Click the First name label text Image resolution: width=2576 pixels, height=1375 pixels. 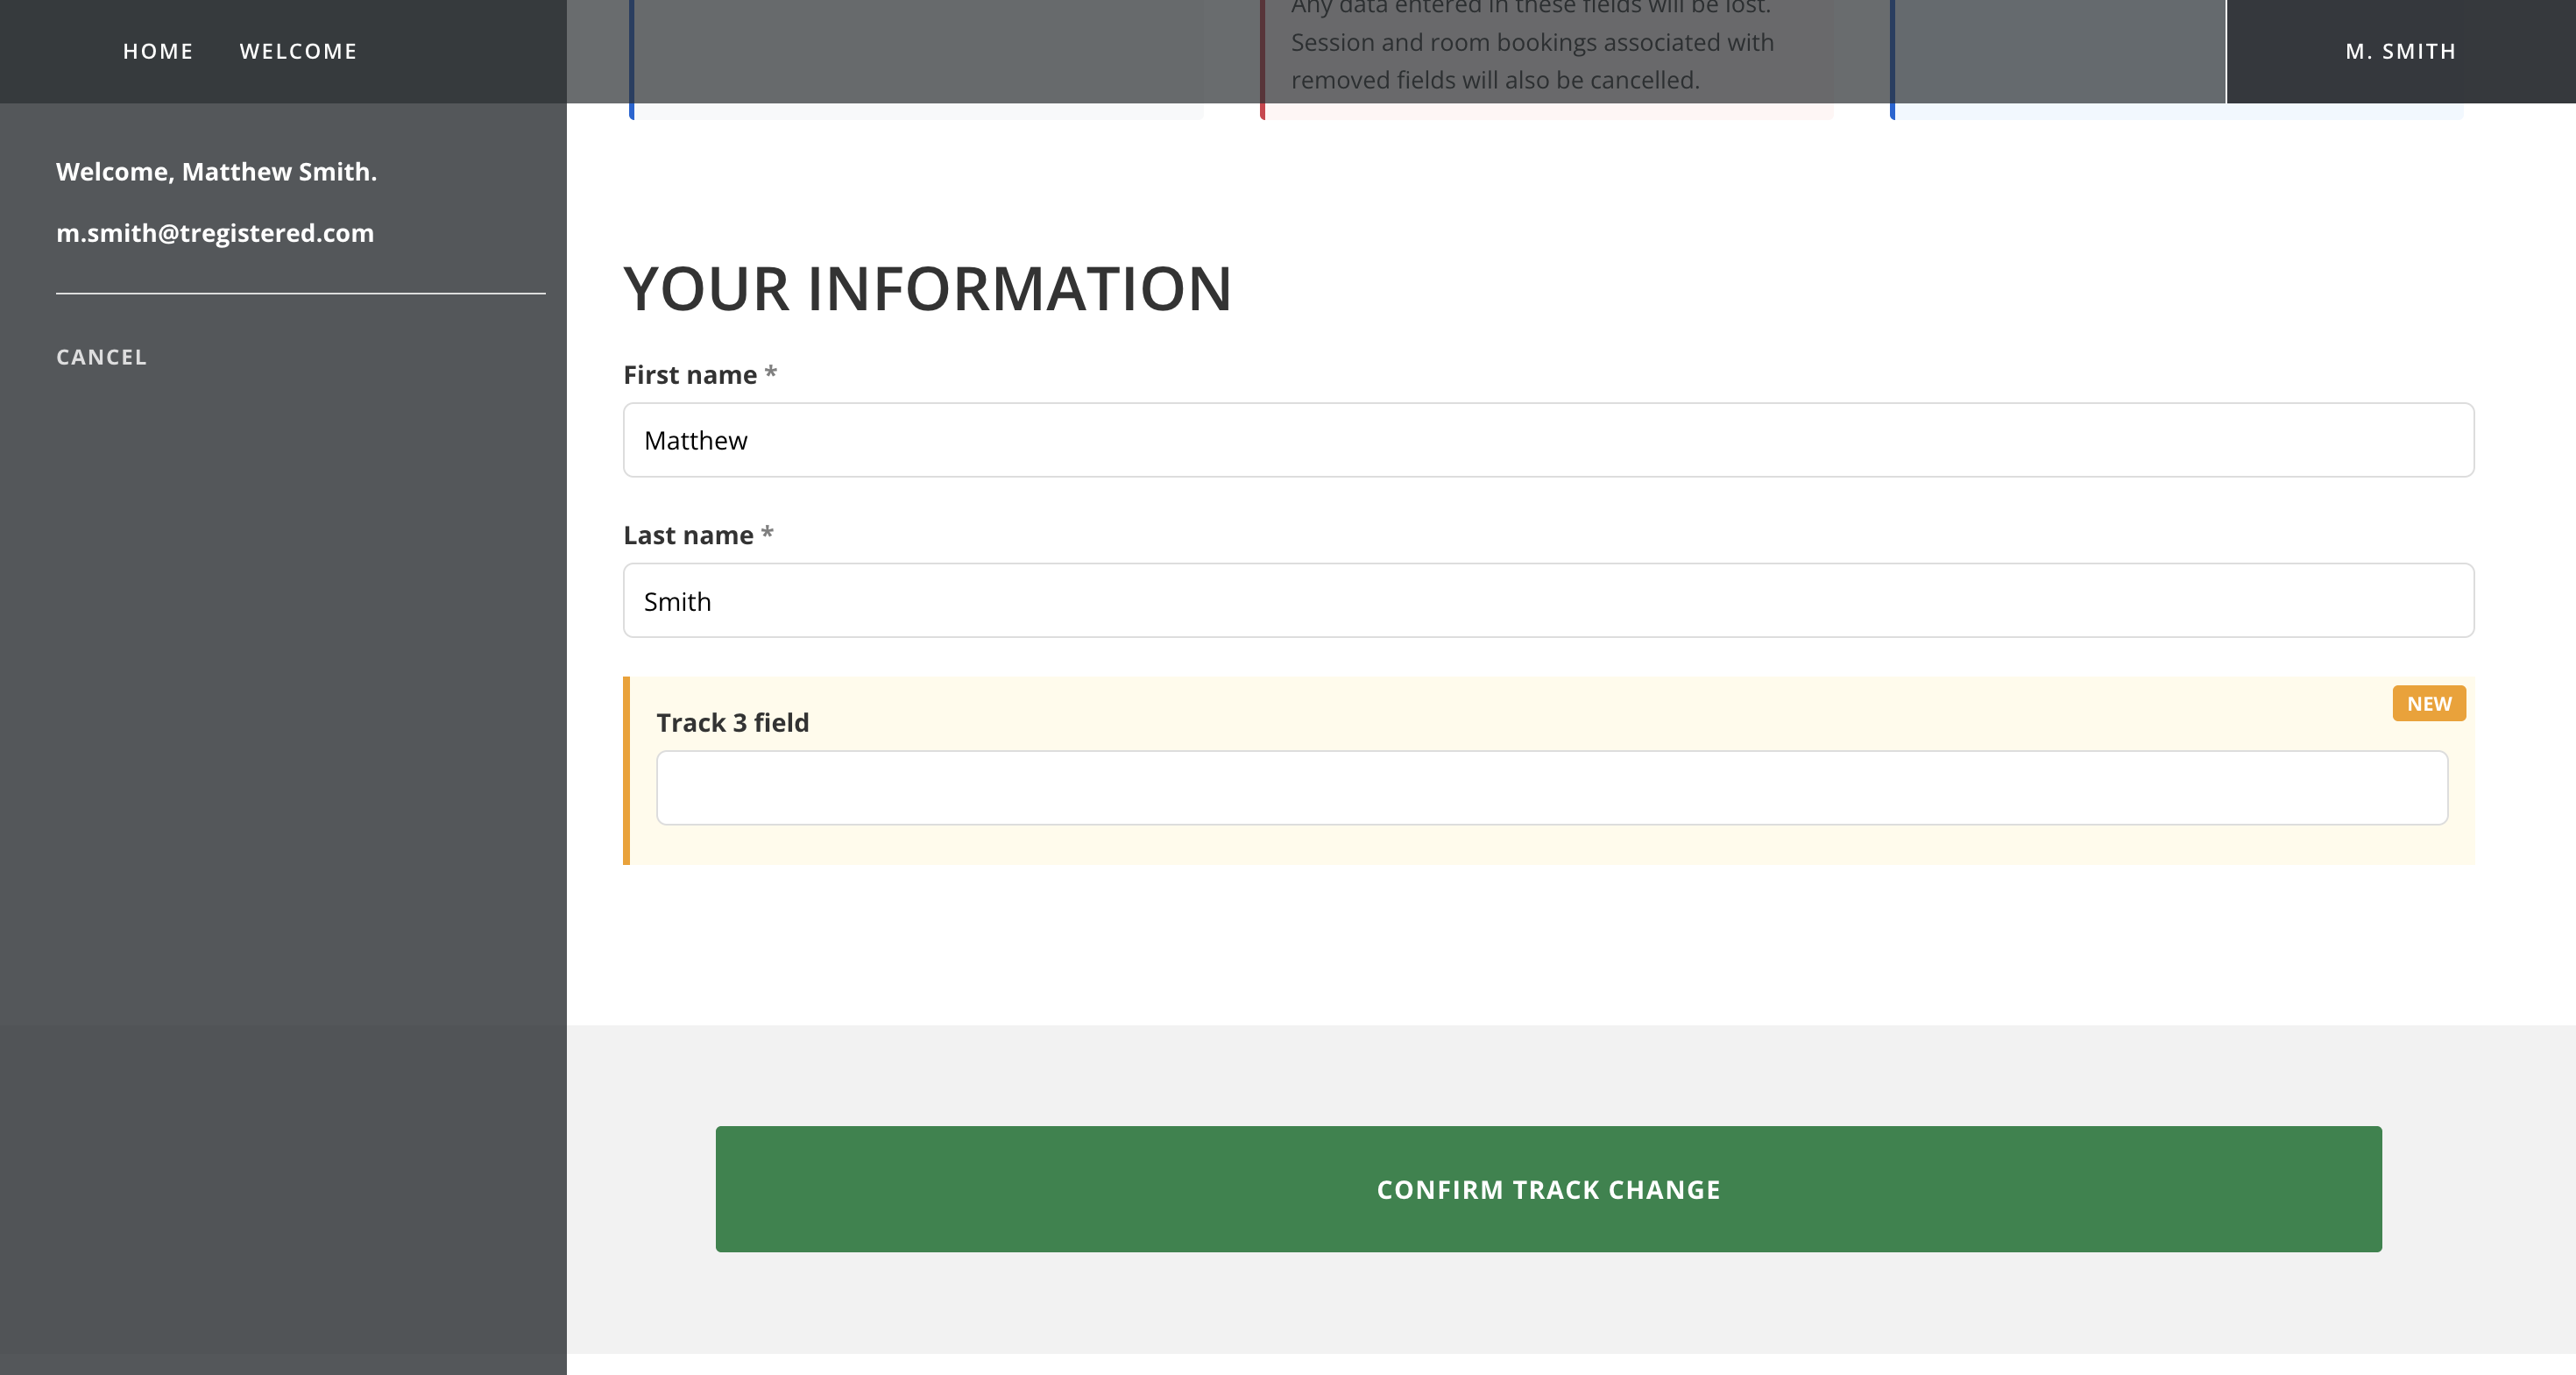tap(690, 375)
